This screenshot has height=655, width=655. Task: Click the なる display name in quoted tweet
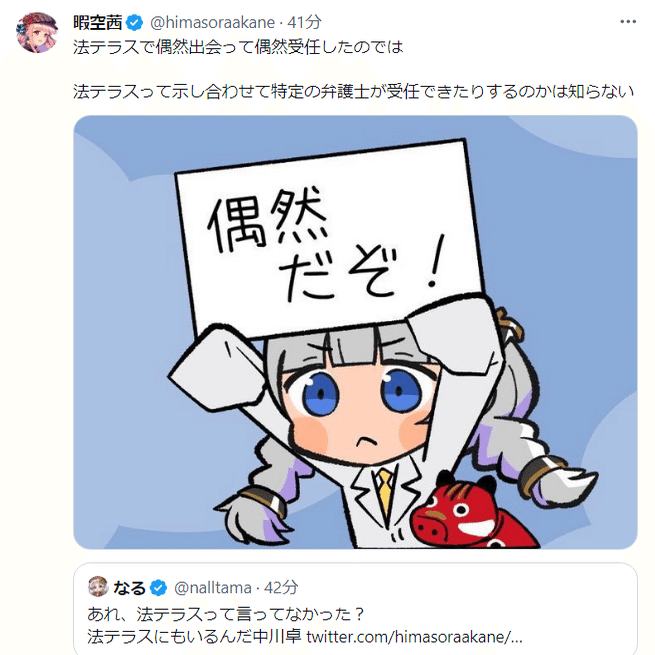[129, 588]
